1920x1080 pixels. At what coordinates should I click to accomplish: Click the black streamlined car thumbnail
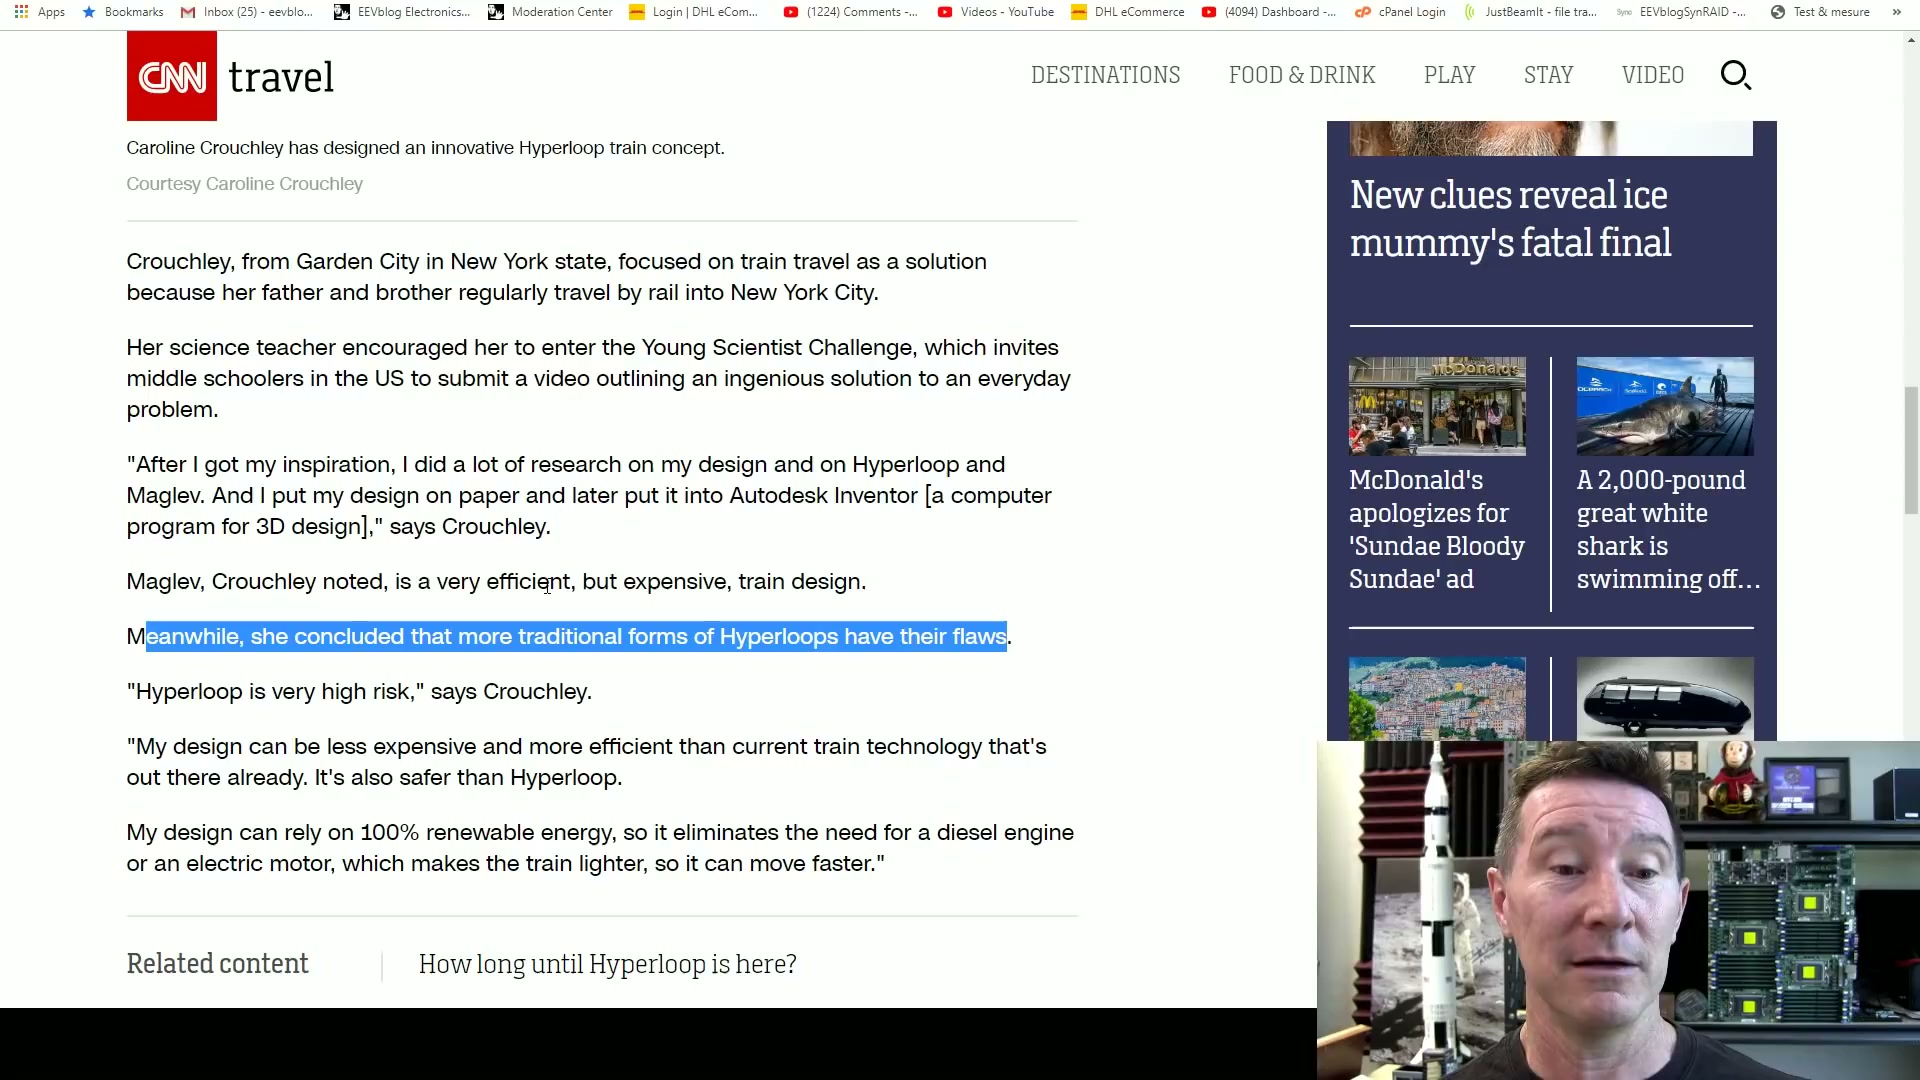tap(1665, 698)
